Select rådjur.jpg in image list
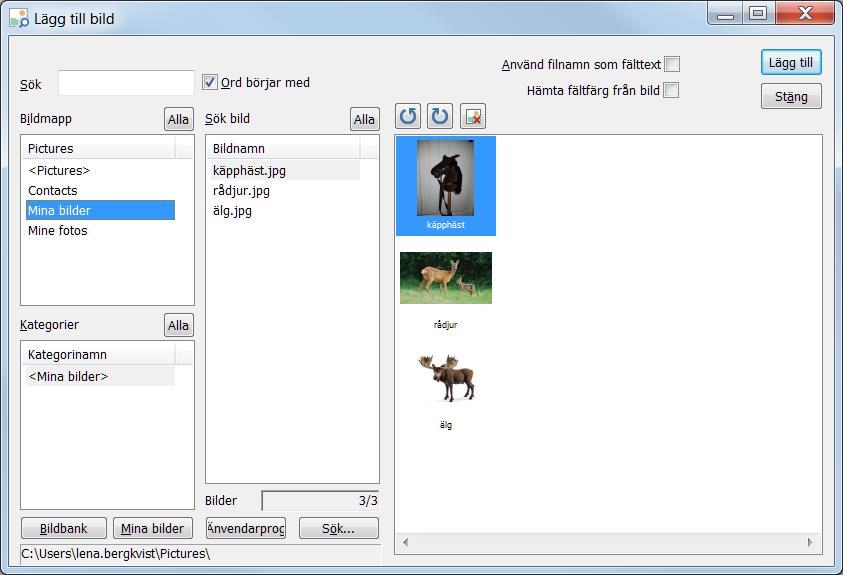Image resolution: width=843 pixels, height=575 pixels. tap(283, 190)
